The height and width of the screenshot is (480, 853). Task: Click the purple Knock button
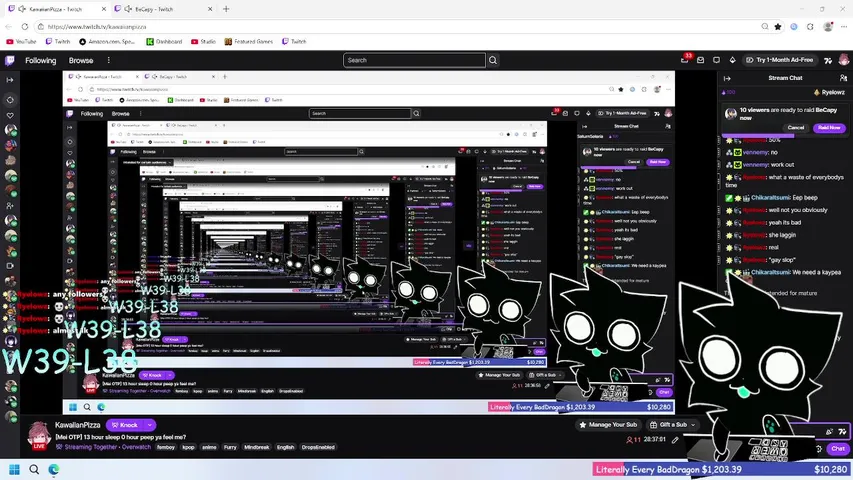125,425
